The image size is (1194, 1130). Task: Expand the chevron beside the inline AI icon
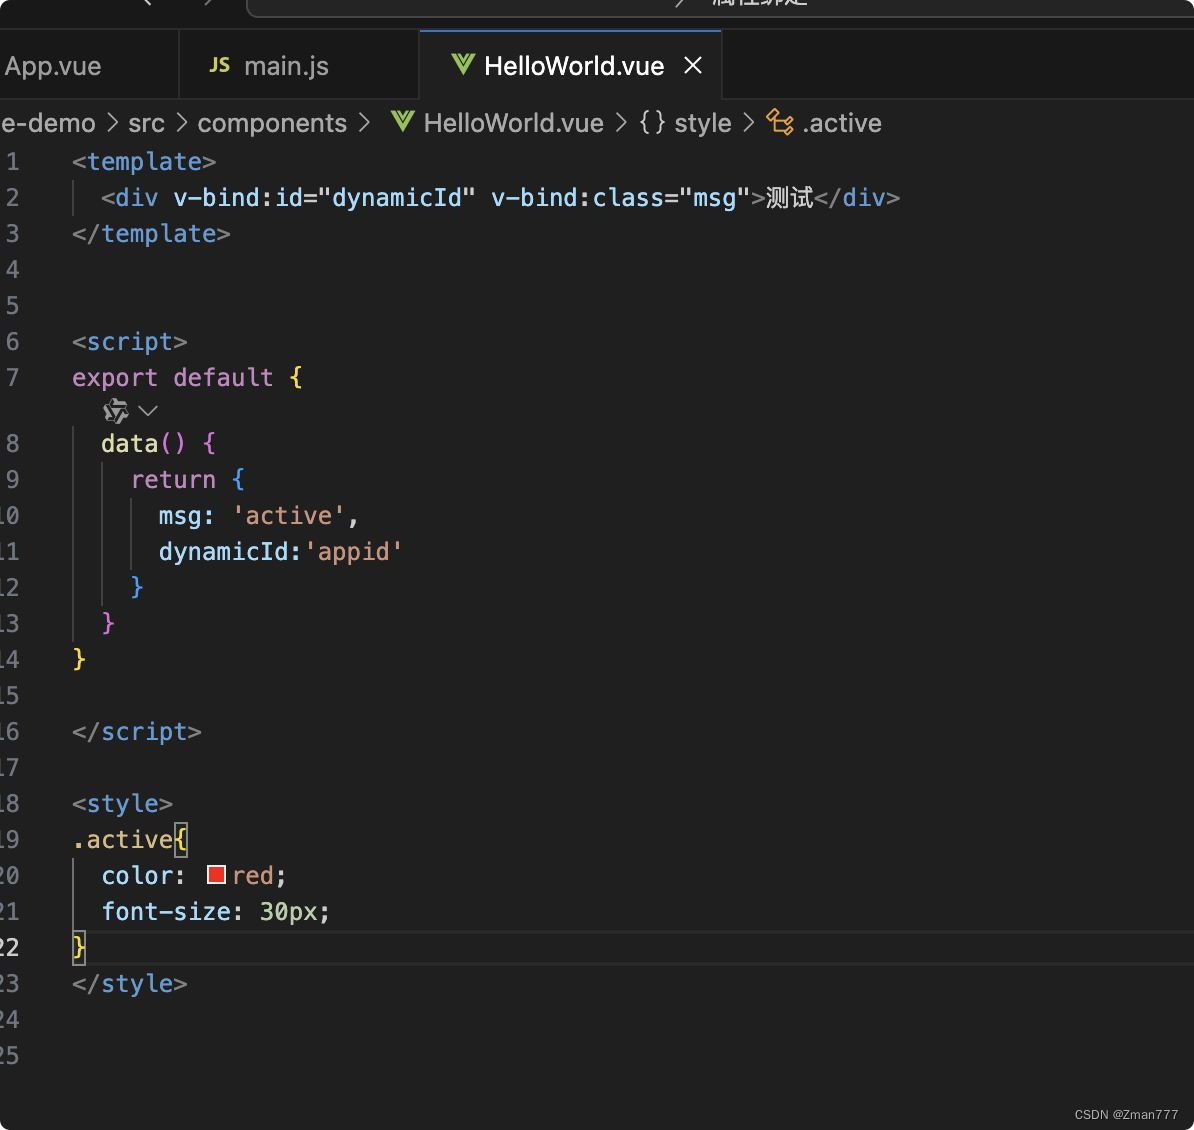point(146,410)
